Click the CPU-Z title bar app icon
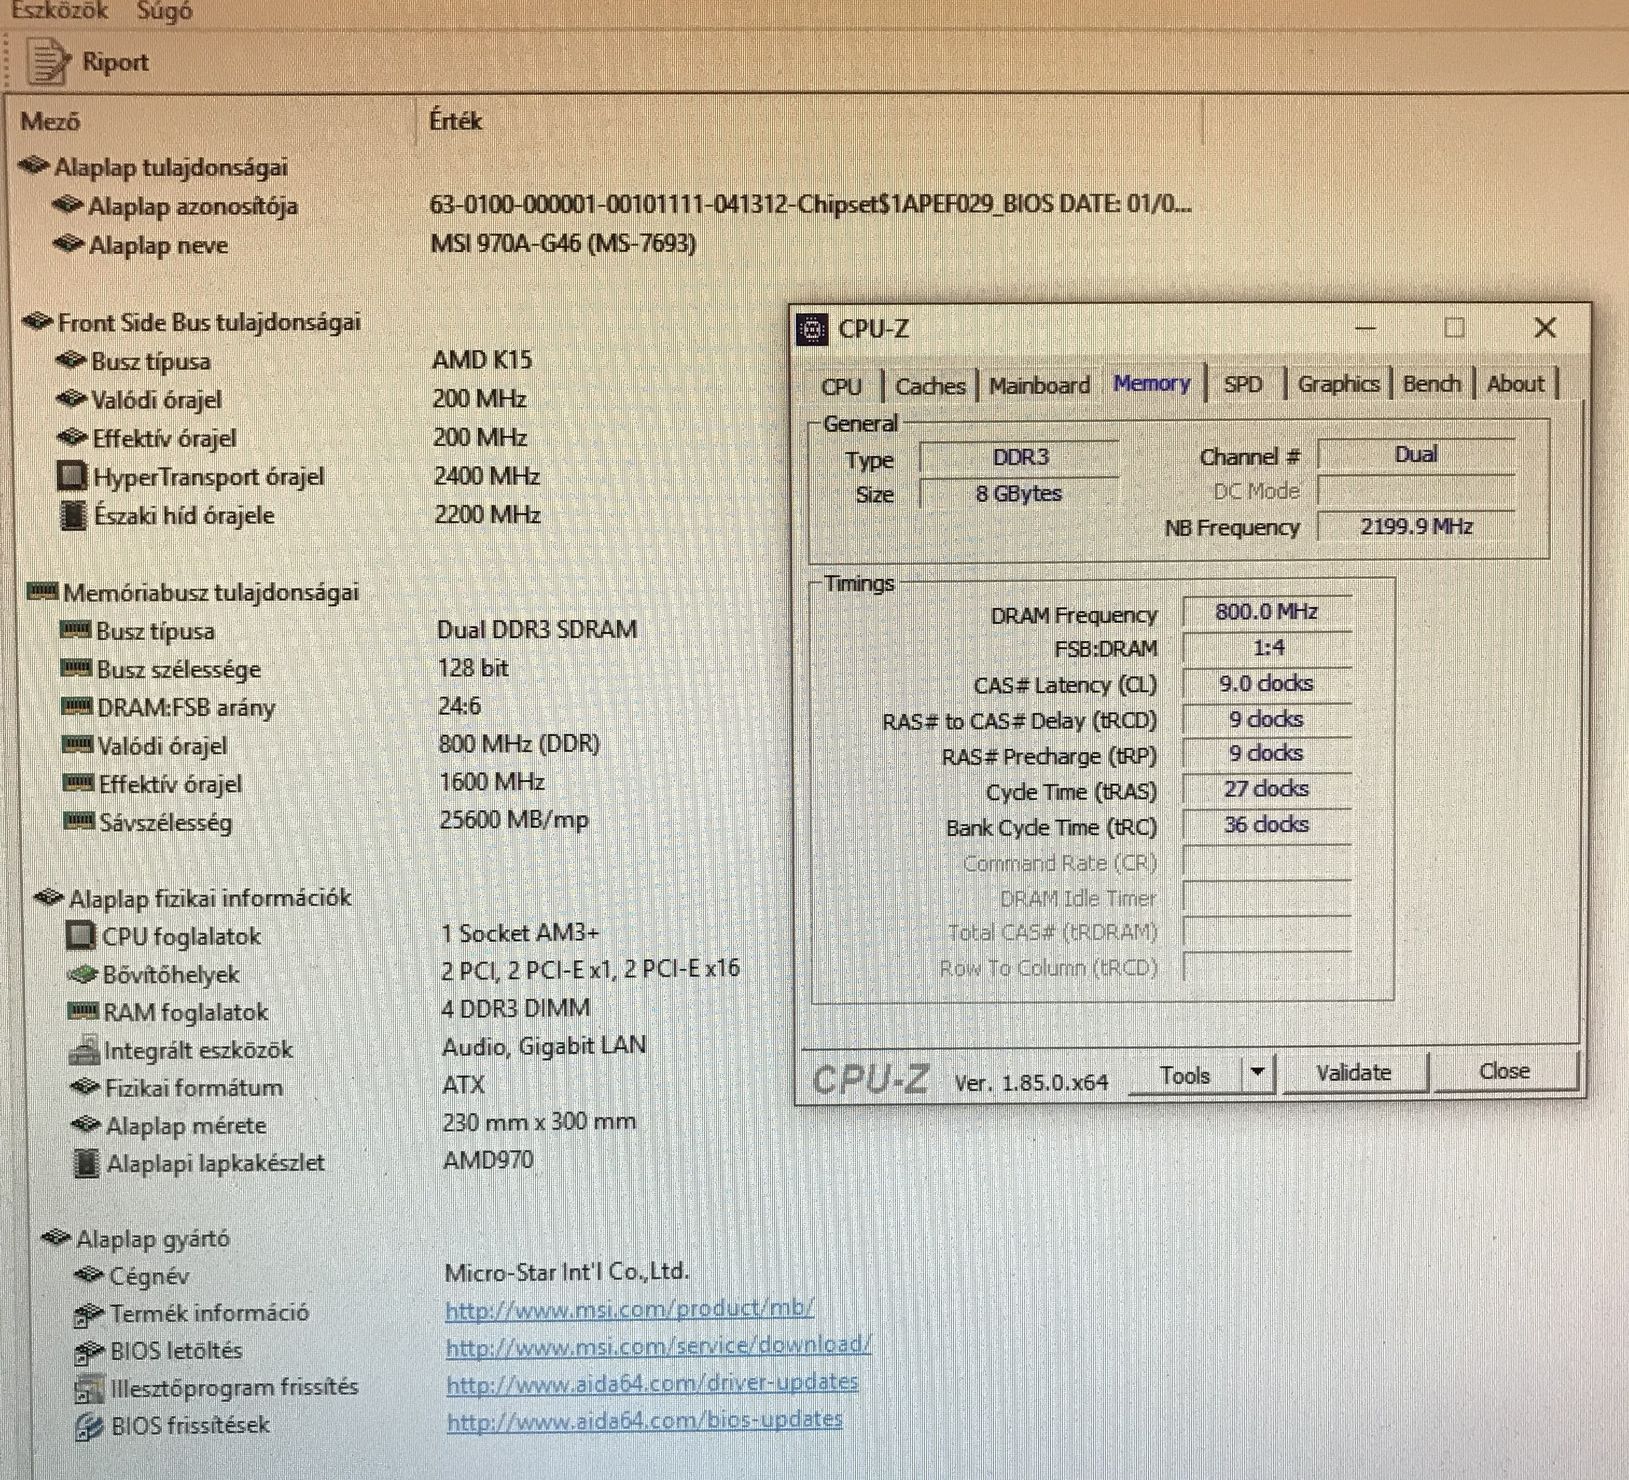The image size is (1629, 1480). point(812,328)
